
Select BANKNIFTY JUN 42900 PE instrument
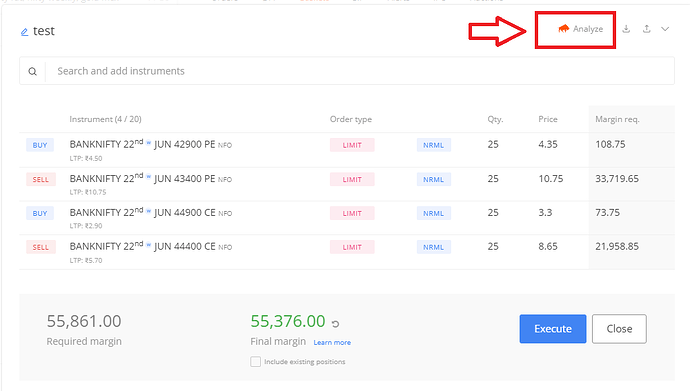pyautogui.click(x=150, y=144)
